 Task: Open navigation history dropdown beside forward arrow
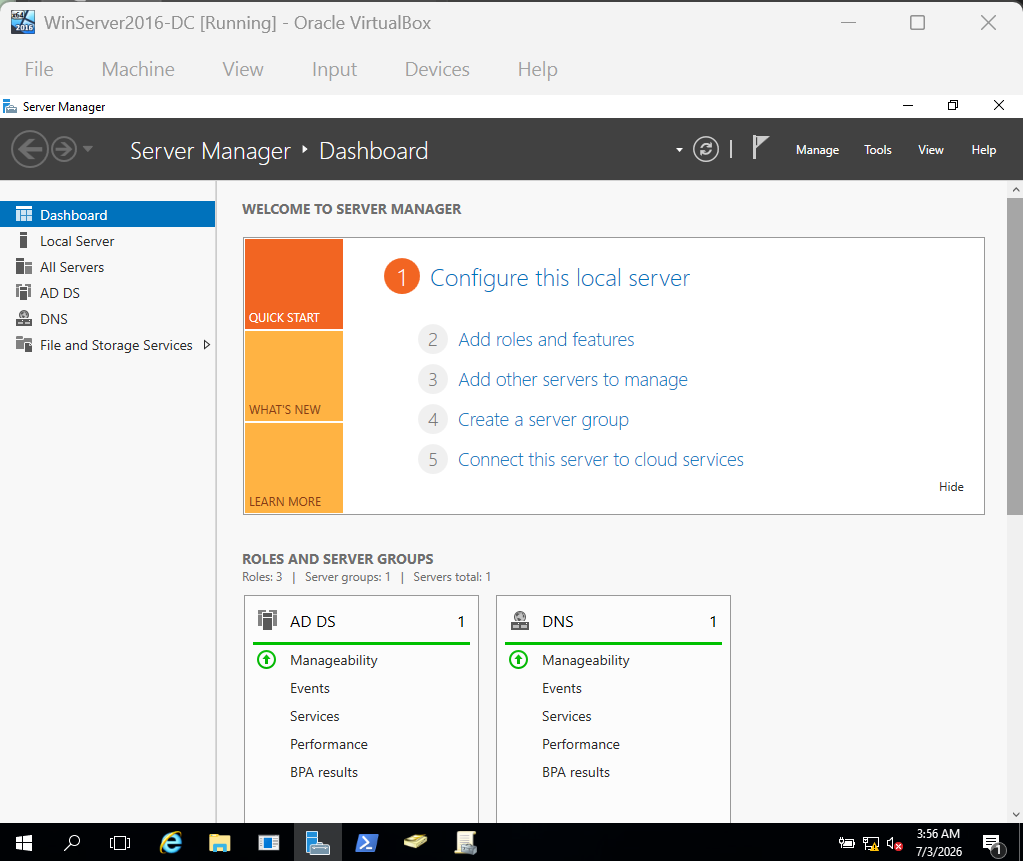(x=87, y=149)
